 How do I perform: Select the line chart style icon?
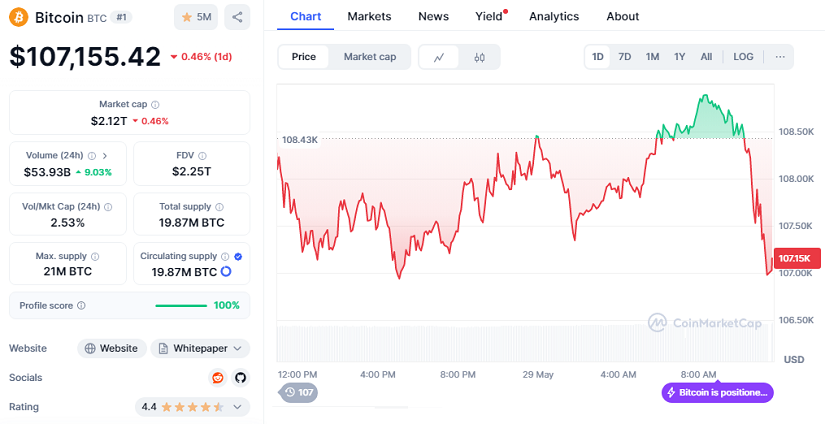[x=439, y=57]
